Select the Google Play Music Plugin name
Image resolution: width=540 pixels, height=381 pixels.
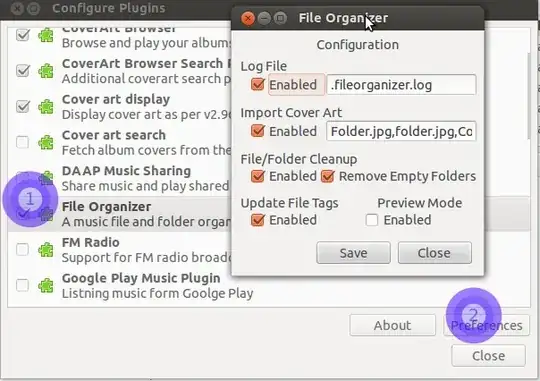click(x=141, y=278)
